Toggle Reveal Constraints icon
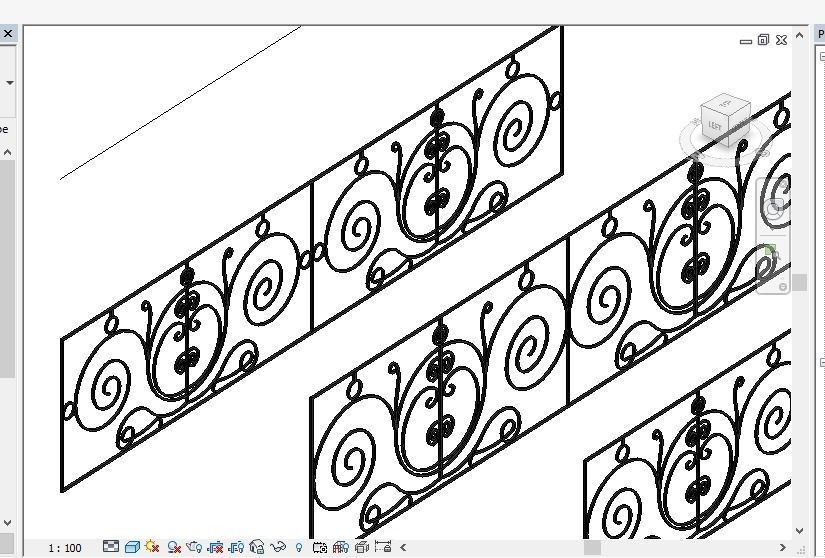Viewport: 825px width, 558px height. (x=383, y=546)
